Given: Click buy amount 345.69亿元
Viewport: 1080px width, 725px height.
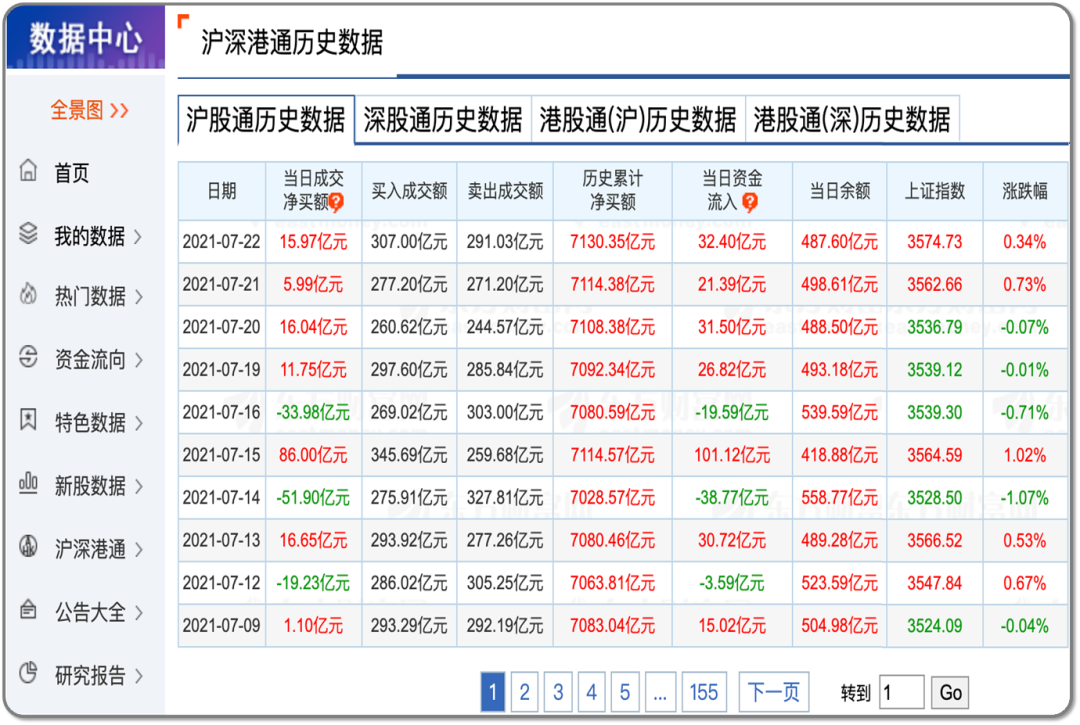Looking at the screenshot, I should coord(409,455).
